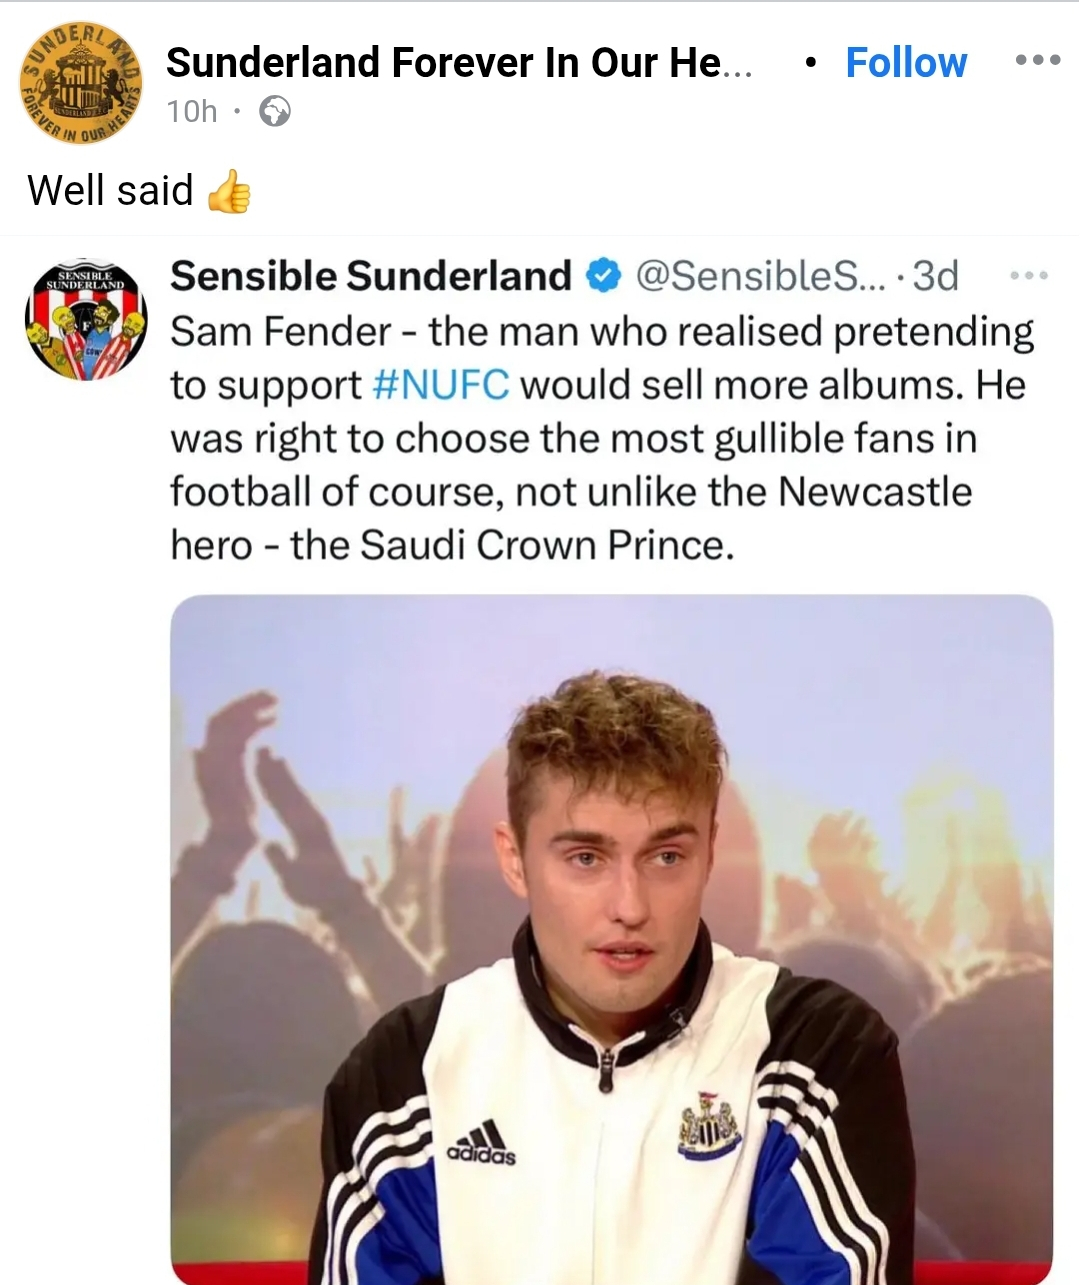1080x1285 pixels.
Task: Click the 3d tweet timestamp
Action: point(936,276)
